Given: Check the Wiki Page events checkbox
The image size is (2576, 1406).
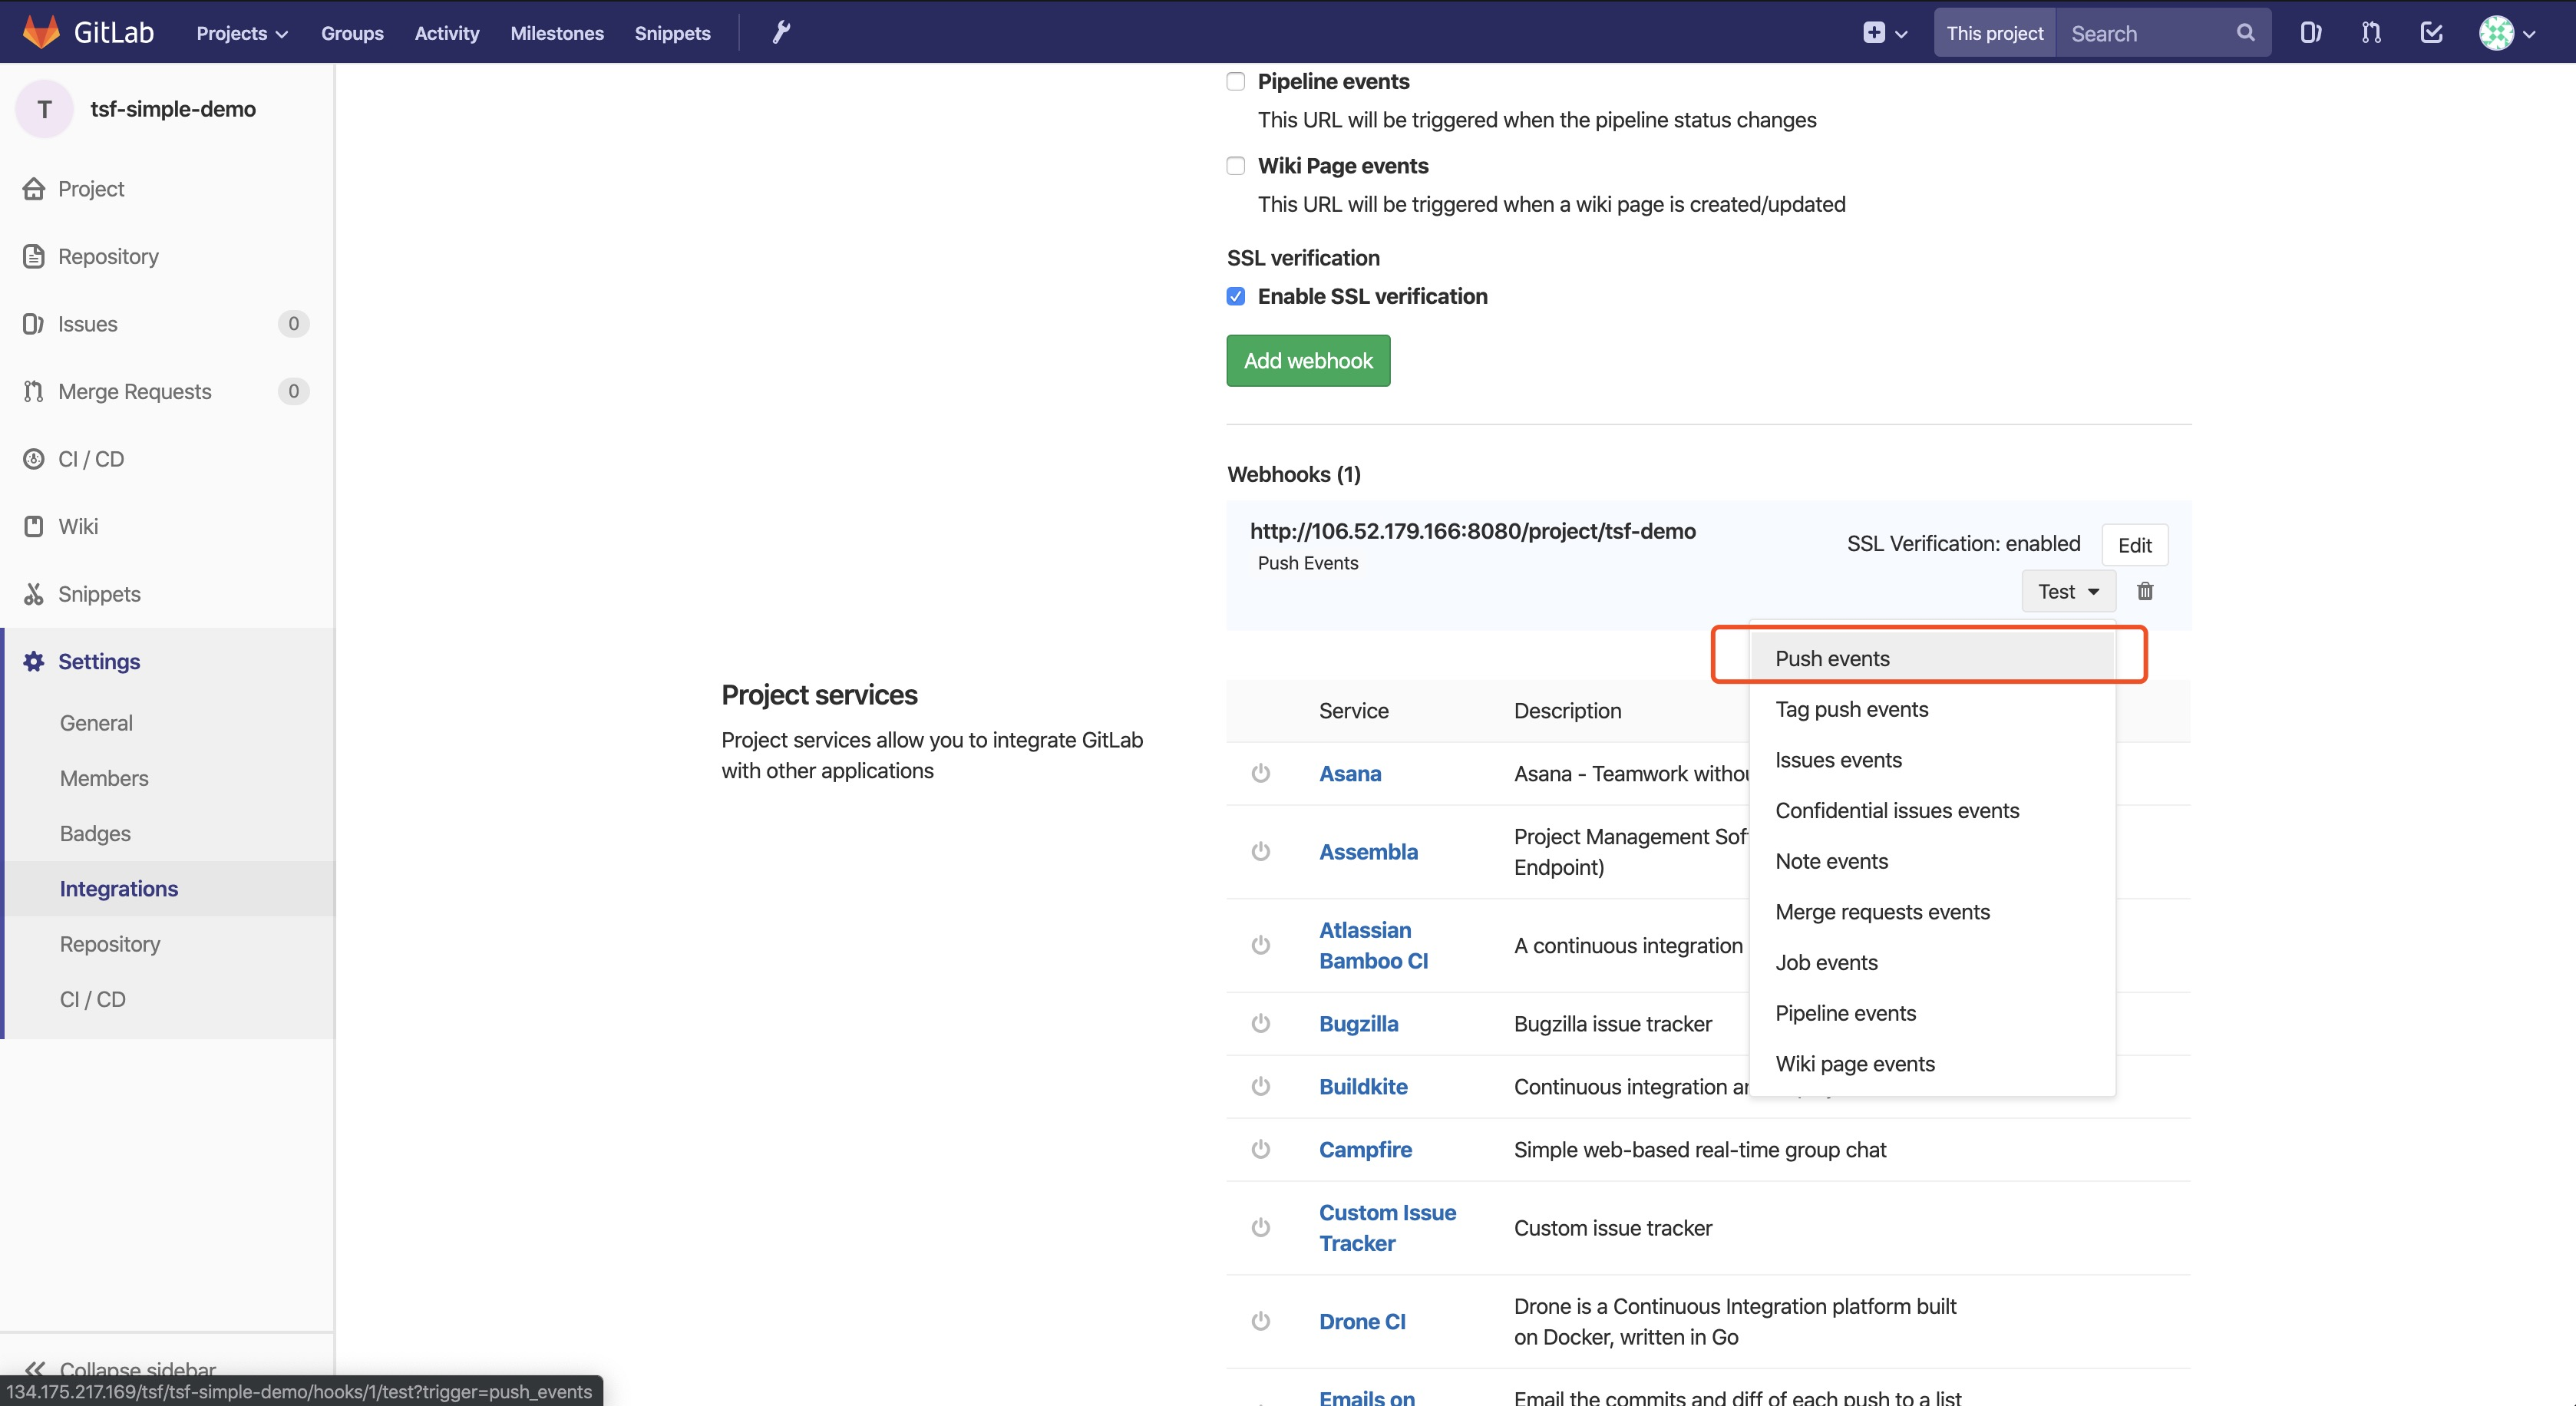Looking at the screenshot, I should point(1236,166).
